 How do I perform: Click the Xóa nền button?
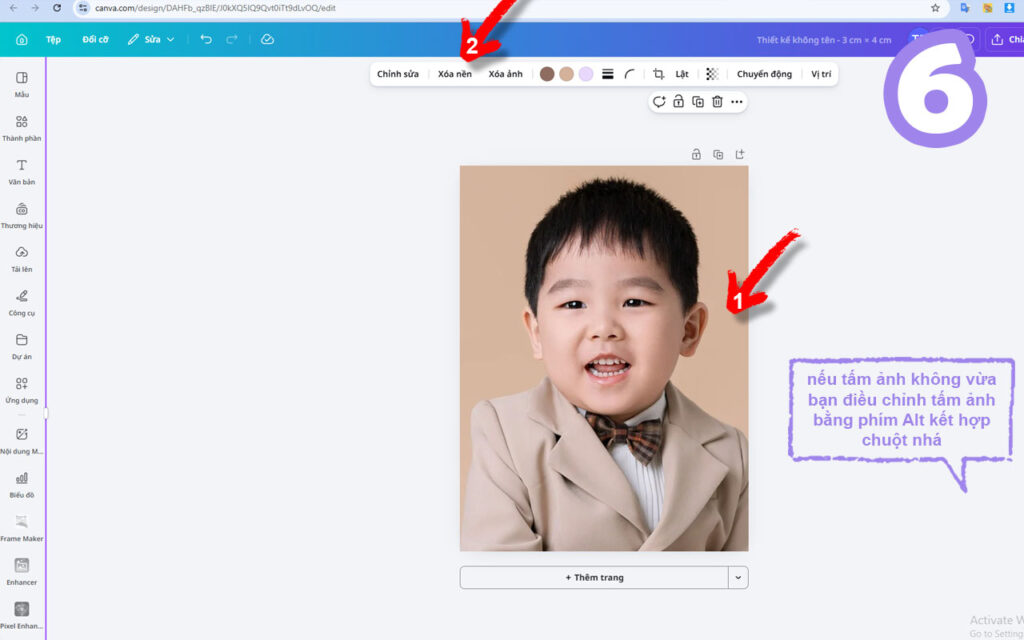pos(455,74)
